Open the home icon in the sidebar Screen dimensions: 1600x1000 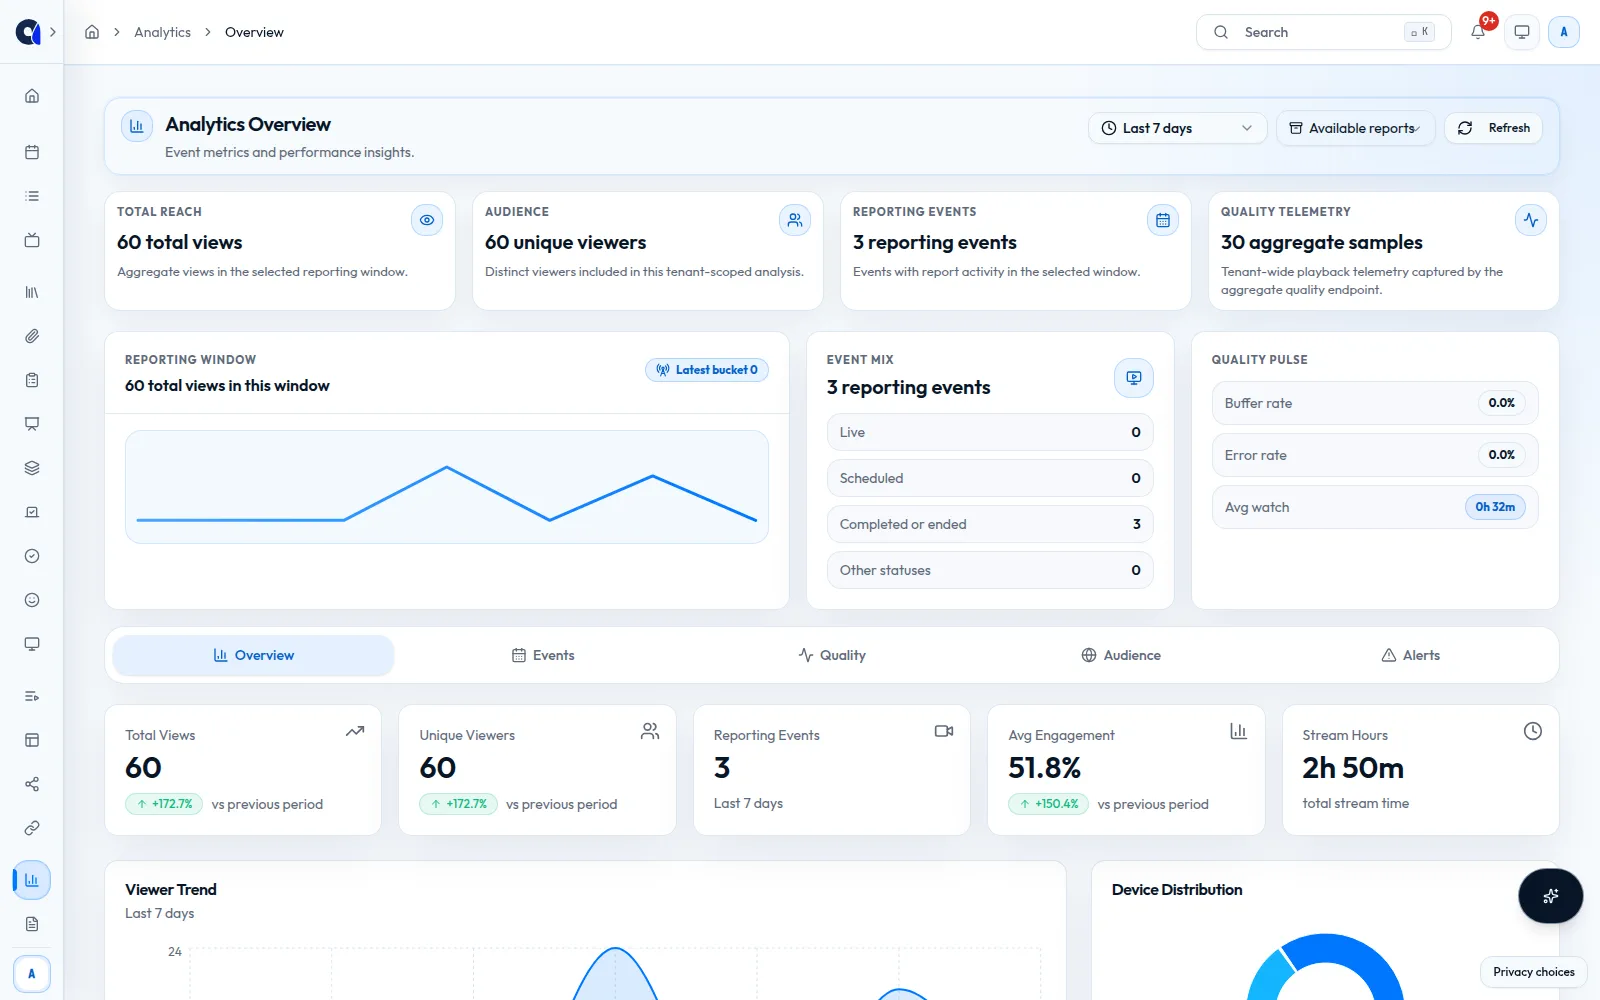click(32, 96)
